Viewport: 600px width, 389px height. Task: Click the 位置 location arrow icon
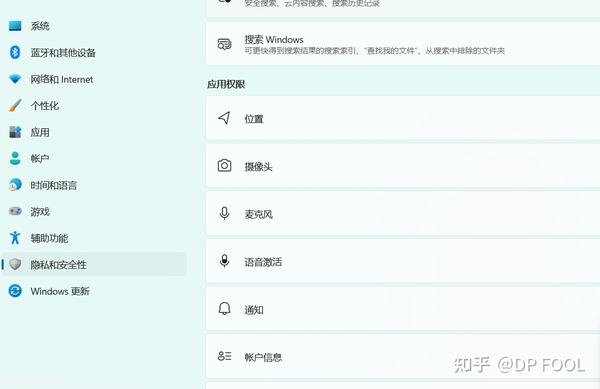(224, 118)
